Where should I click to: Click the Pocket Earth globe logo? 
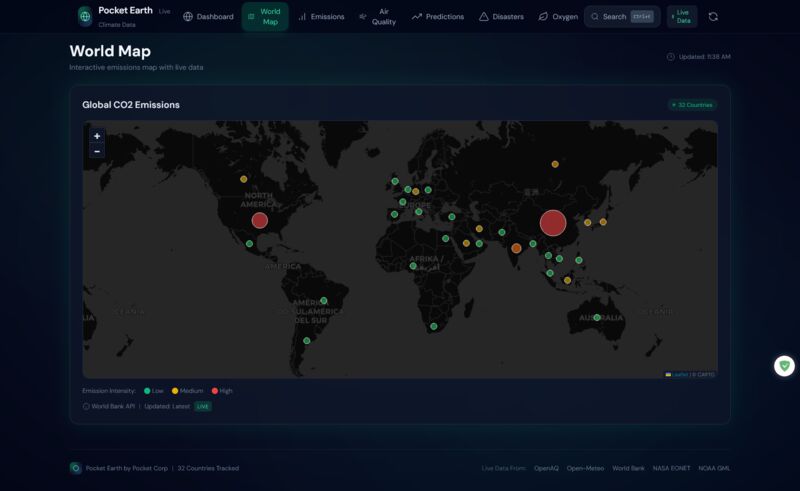coord(85,16)
